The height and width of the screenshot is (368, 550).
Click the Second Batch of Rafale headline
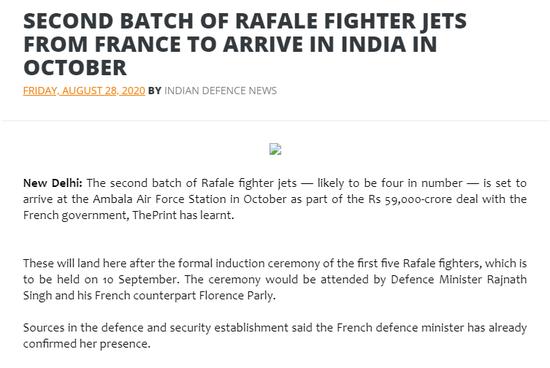245,44
